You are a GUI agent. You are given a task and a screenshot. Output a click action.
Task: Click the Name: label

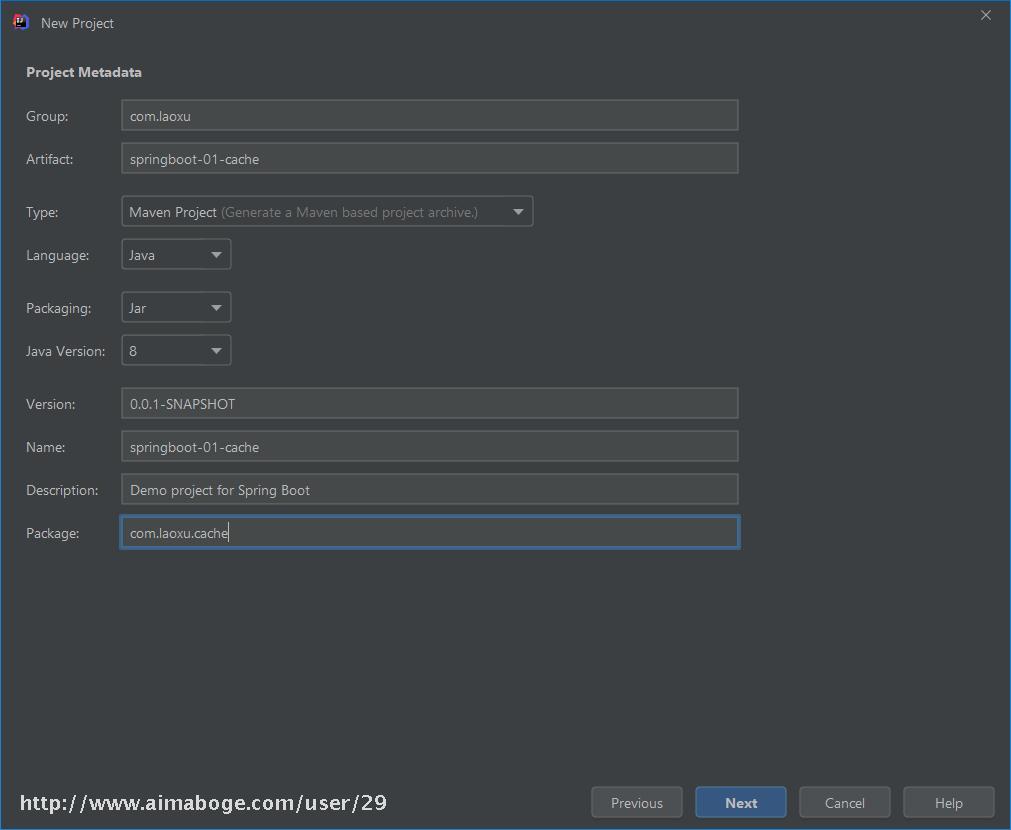click(45, 448)
